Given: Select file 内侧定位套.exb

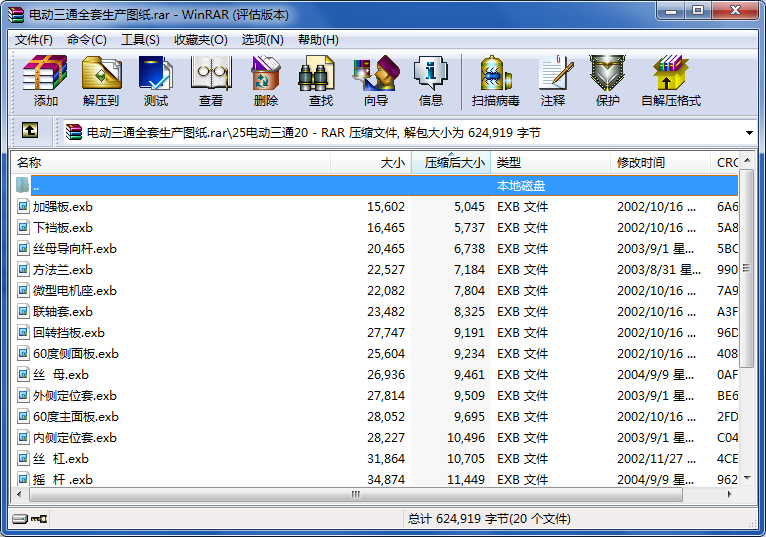Looking at the screenshot, I should click(75, 438).
